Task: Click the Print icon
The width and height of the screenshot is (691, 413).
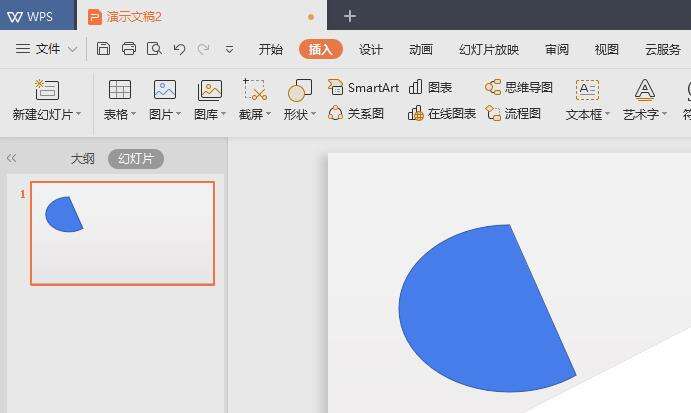Action: [129, 48]
